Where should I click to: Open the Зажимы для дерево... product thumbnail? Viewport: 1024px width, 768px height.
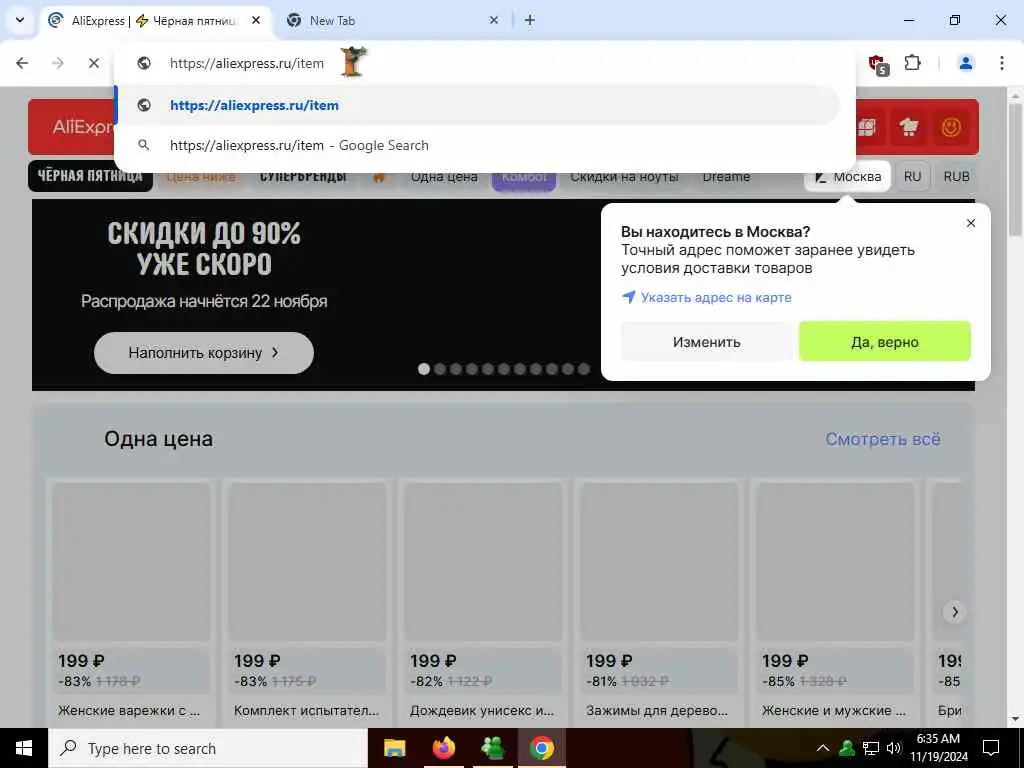pyautogui.click(x=659, y=562)
